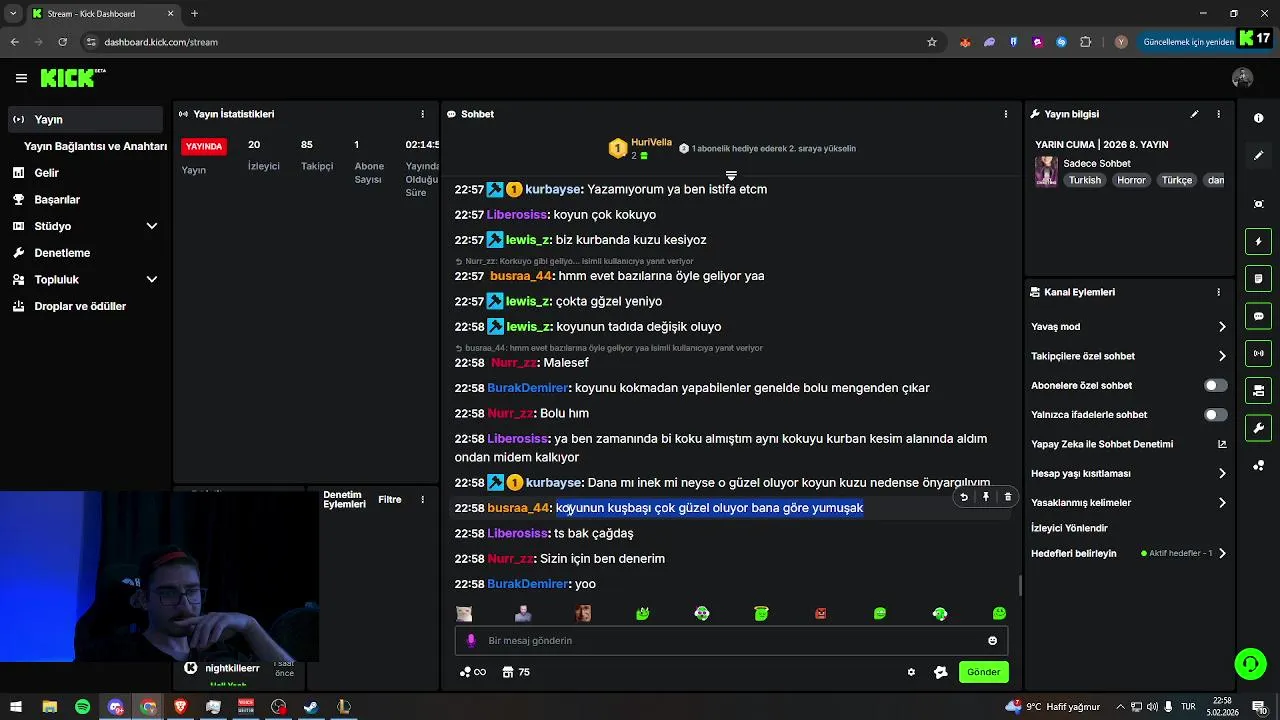This screenshot has height=720, width=1280.
Task: Click the three-dots cluster icon in right rail
Action: coord(1258,466)
